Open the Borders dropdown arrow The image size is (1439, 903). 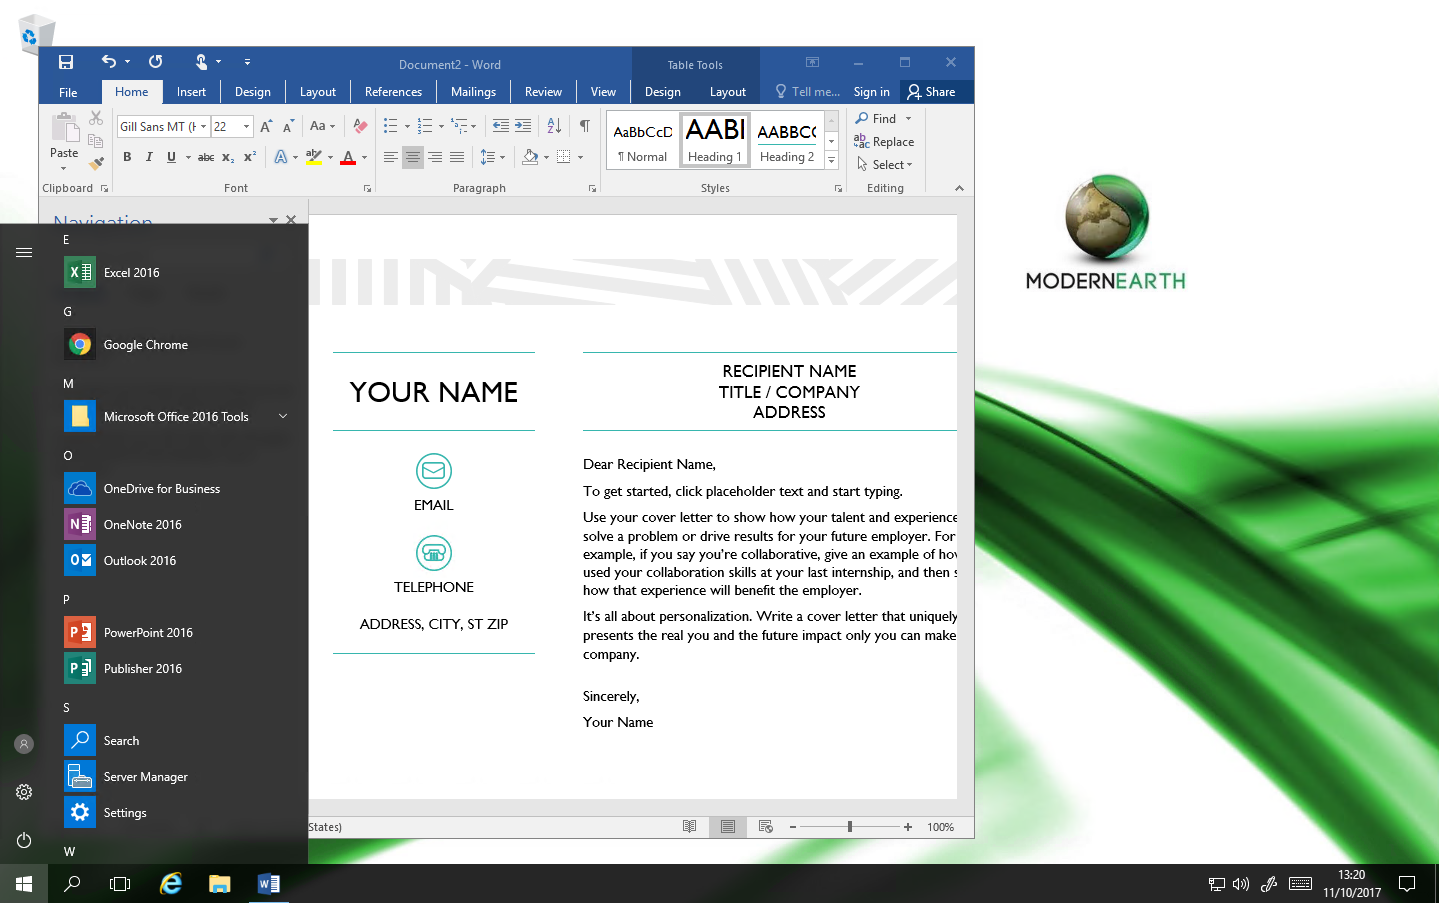point(580,157)
